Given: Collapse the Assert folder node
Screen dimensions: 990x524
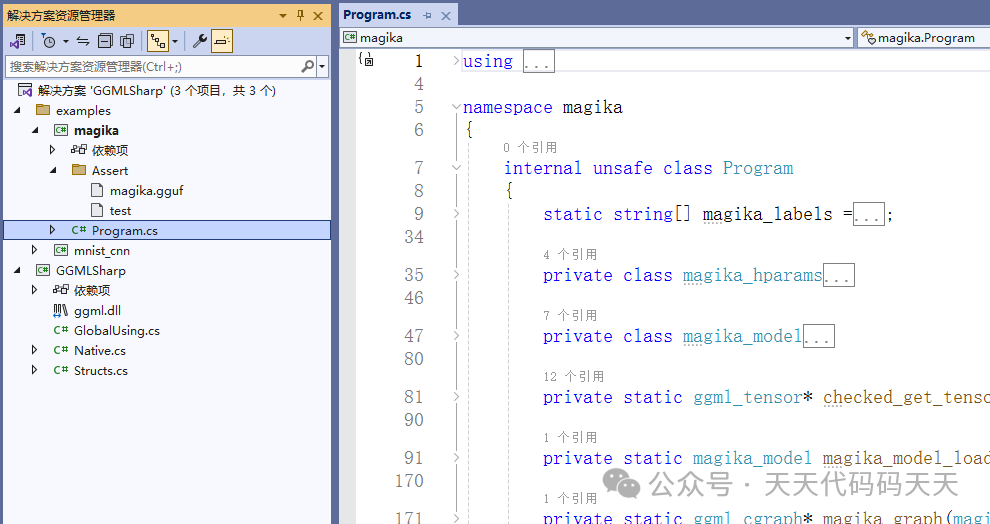Looking at the screenshot, I should [x=53, y=170].
